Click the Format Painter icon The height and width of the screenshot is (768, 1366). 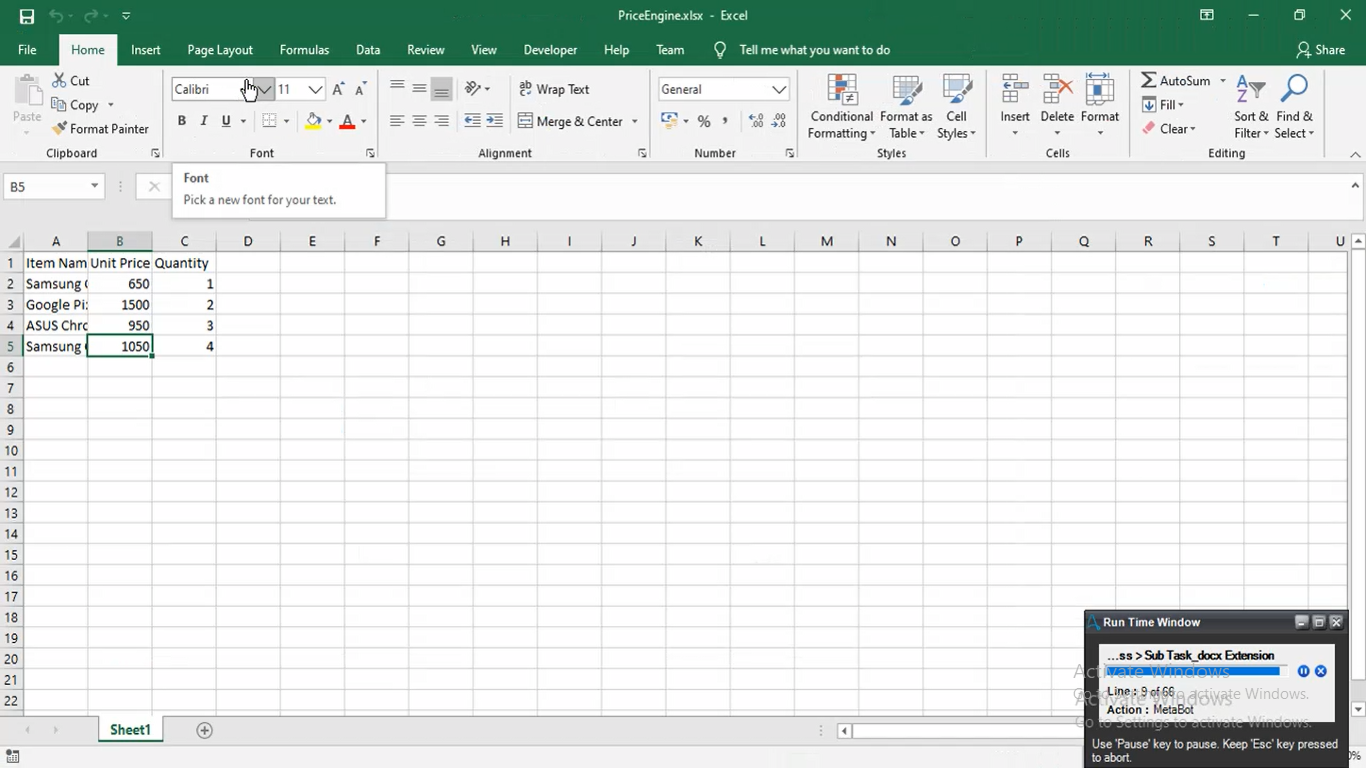coord(60,129)
